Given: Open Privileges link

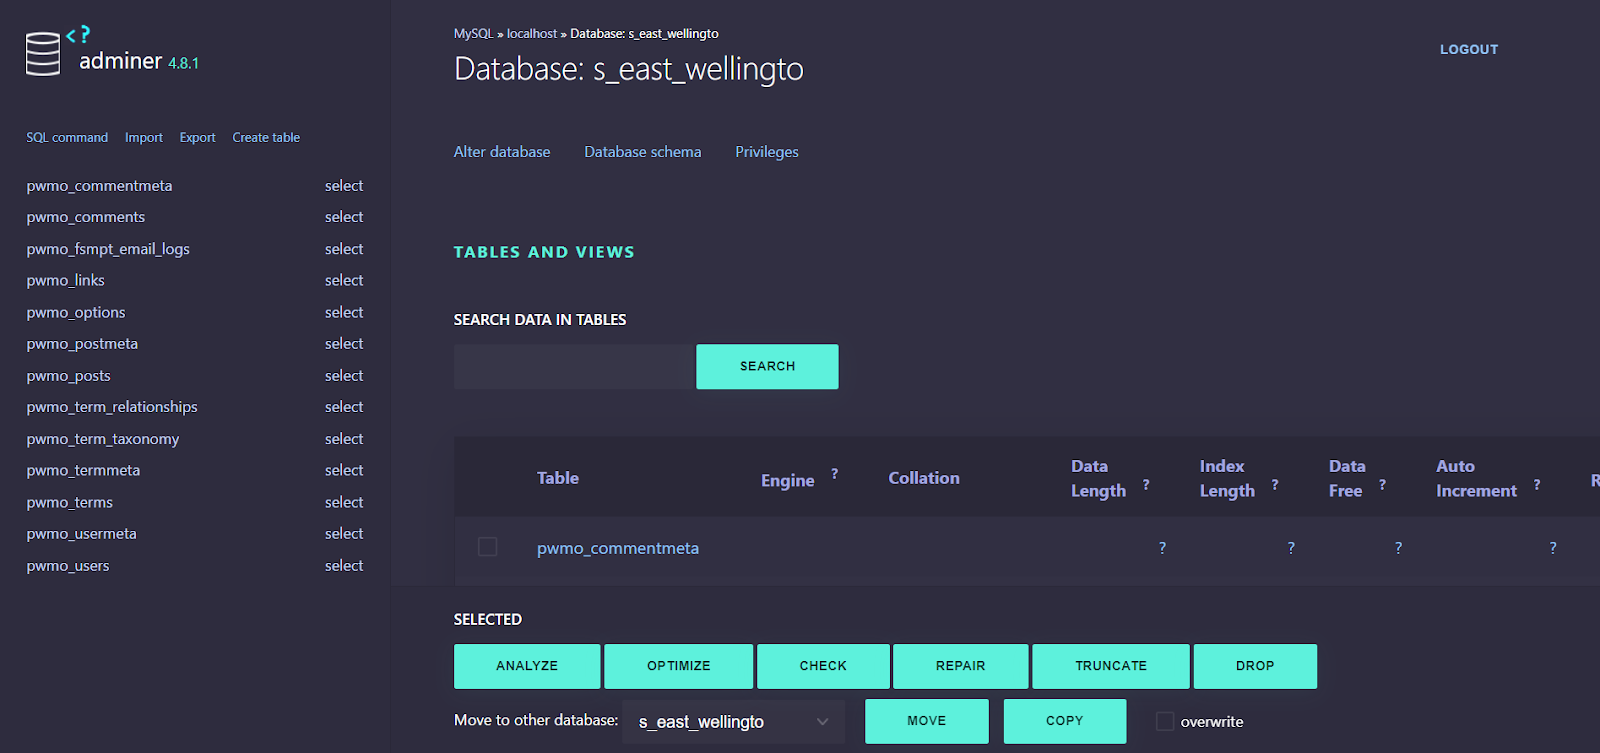Looking at the screenshot, I should click(767, 152).
